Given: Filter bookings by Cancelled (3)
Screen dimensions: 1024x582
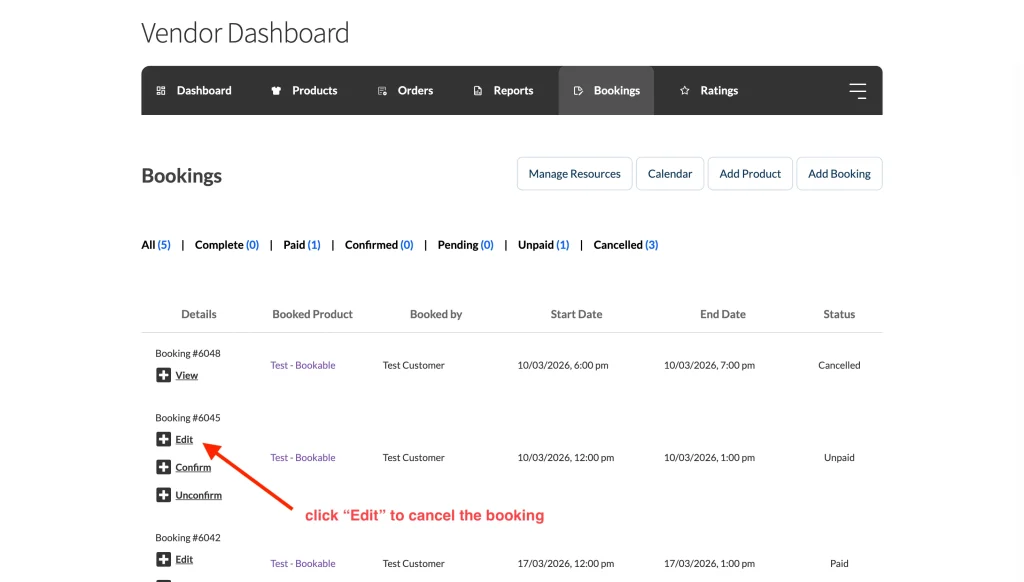Looking at the screenshot, I should (x=626, y=245).
